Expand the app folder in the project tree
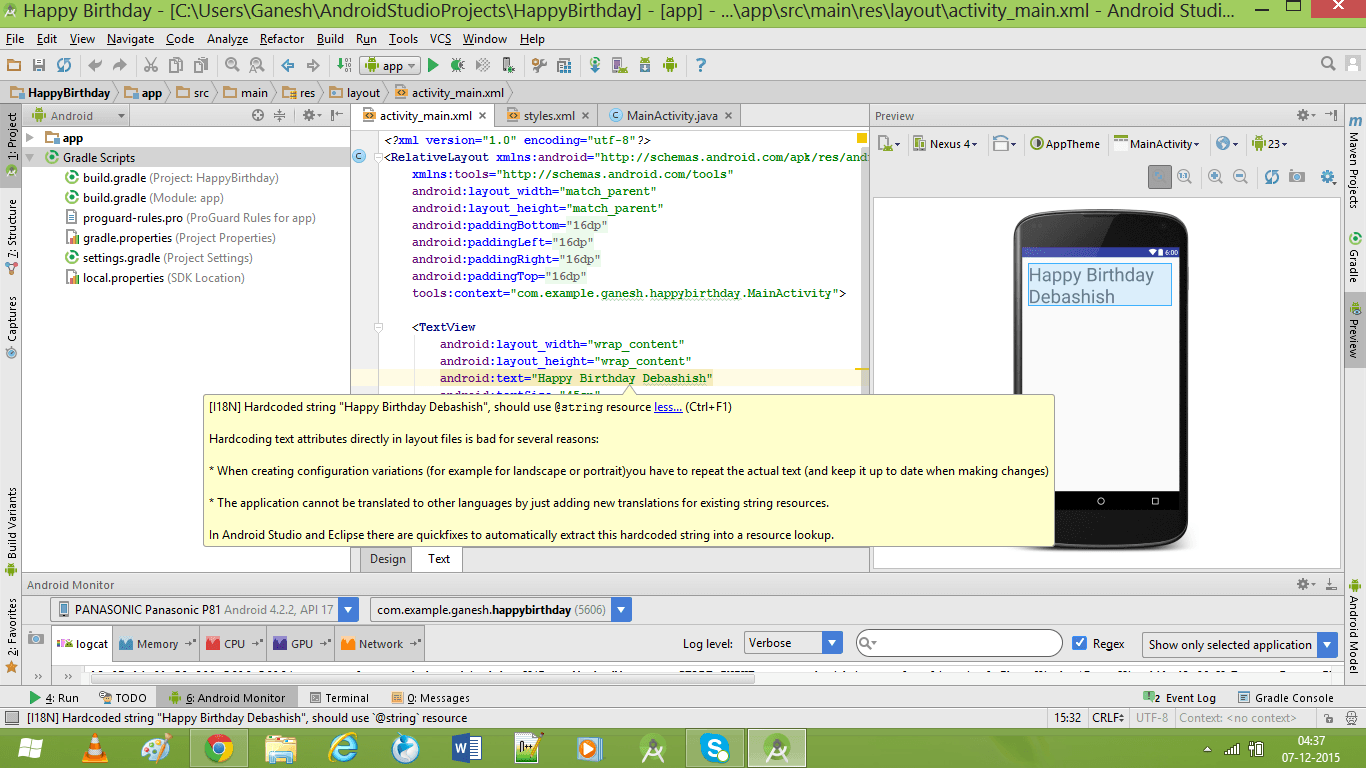Viewport: 1366px width, 768px height. tap(31, 138)
